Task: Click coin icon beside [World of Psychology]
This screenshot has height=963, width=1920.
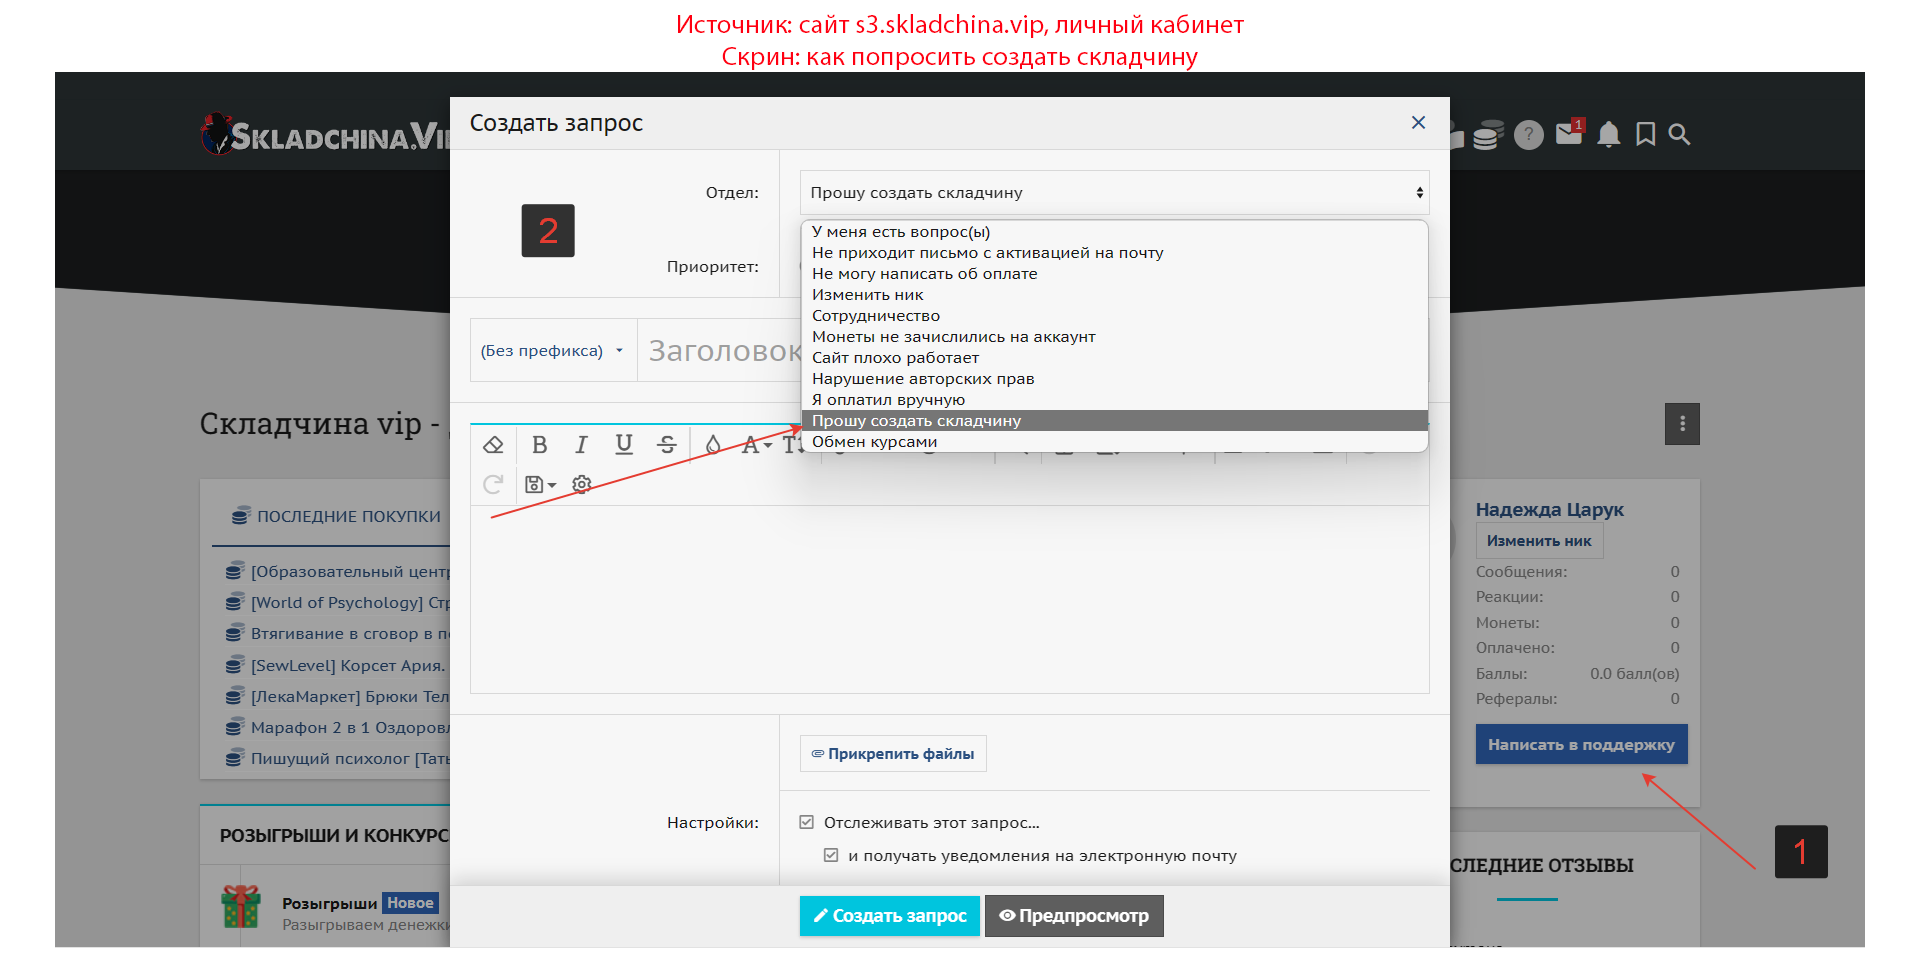Action: point(235,602)
